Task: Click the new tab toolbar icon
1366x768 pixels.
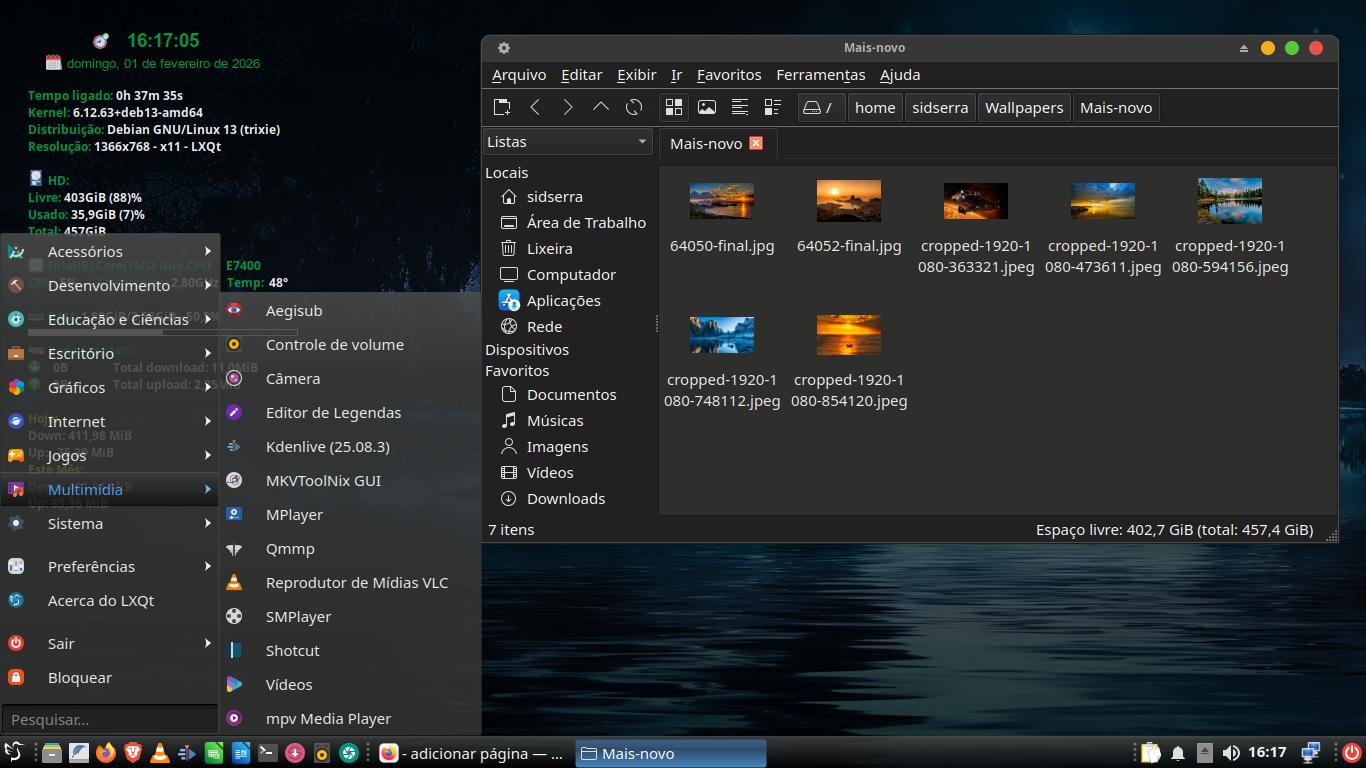Action: pyautogui.click(x=502, y=107)
